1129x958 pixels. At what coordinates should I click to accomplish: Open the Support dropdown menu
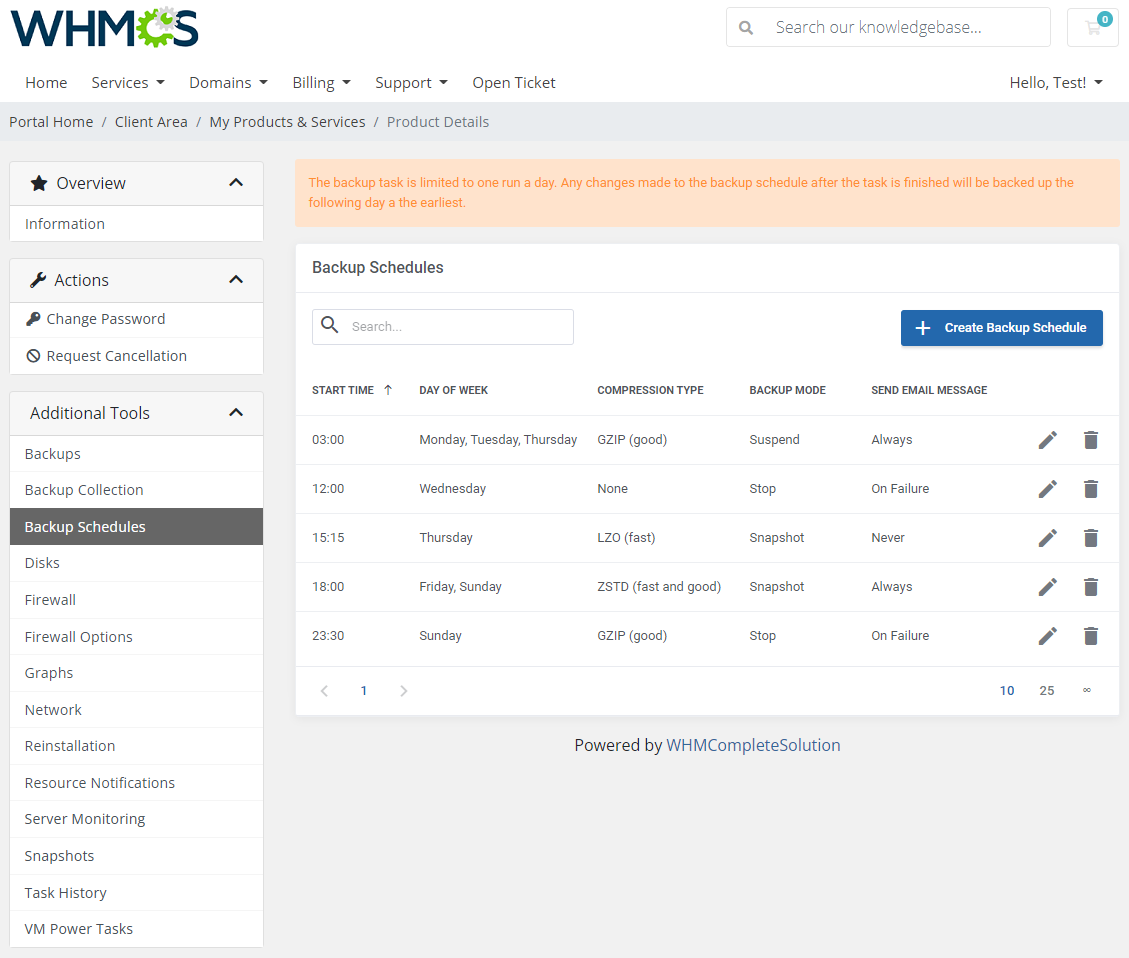pyautogui.click(x=411, y=83)
